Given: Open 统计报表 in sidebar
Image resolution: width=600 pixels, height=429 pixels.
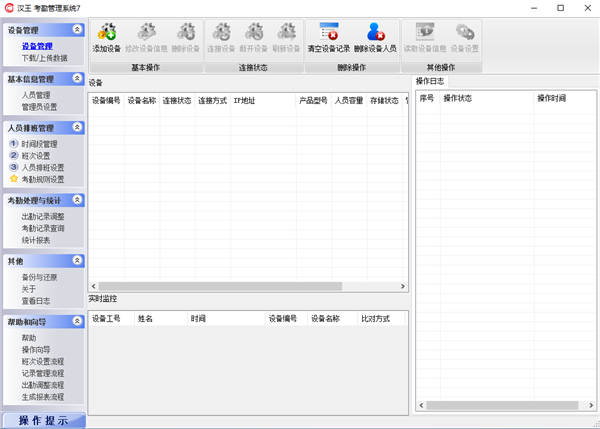Looking at the screenshot, I should 36,240.
